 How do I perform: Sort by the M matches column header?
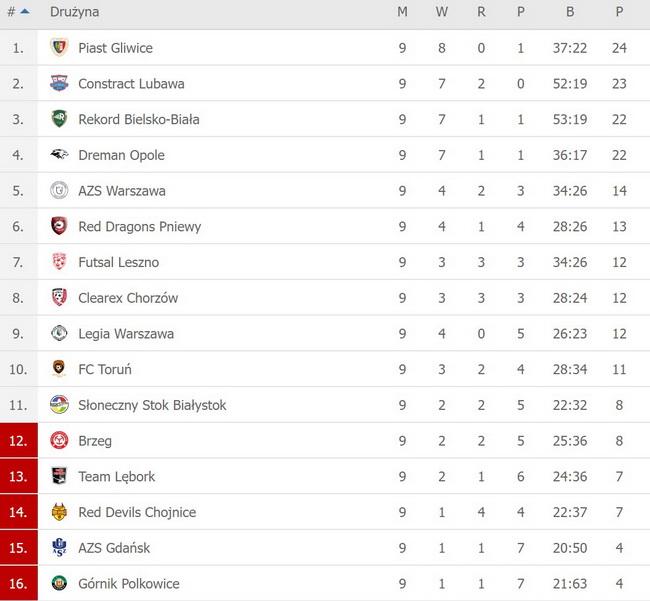click(x=402, y=12)
